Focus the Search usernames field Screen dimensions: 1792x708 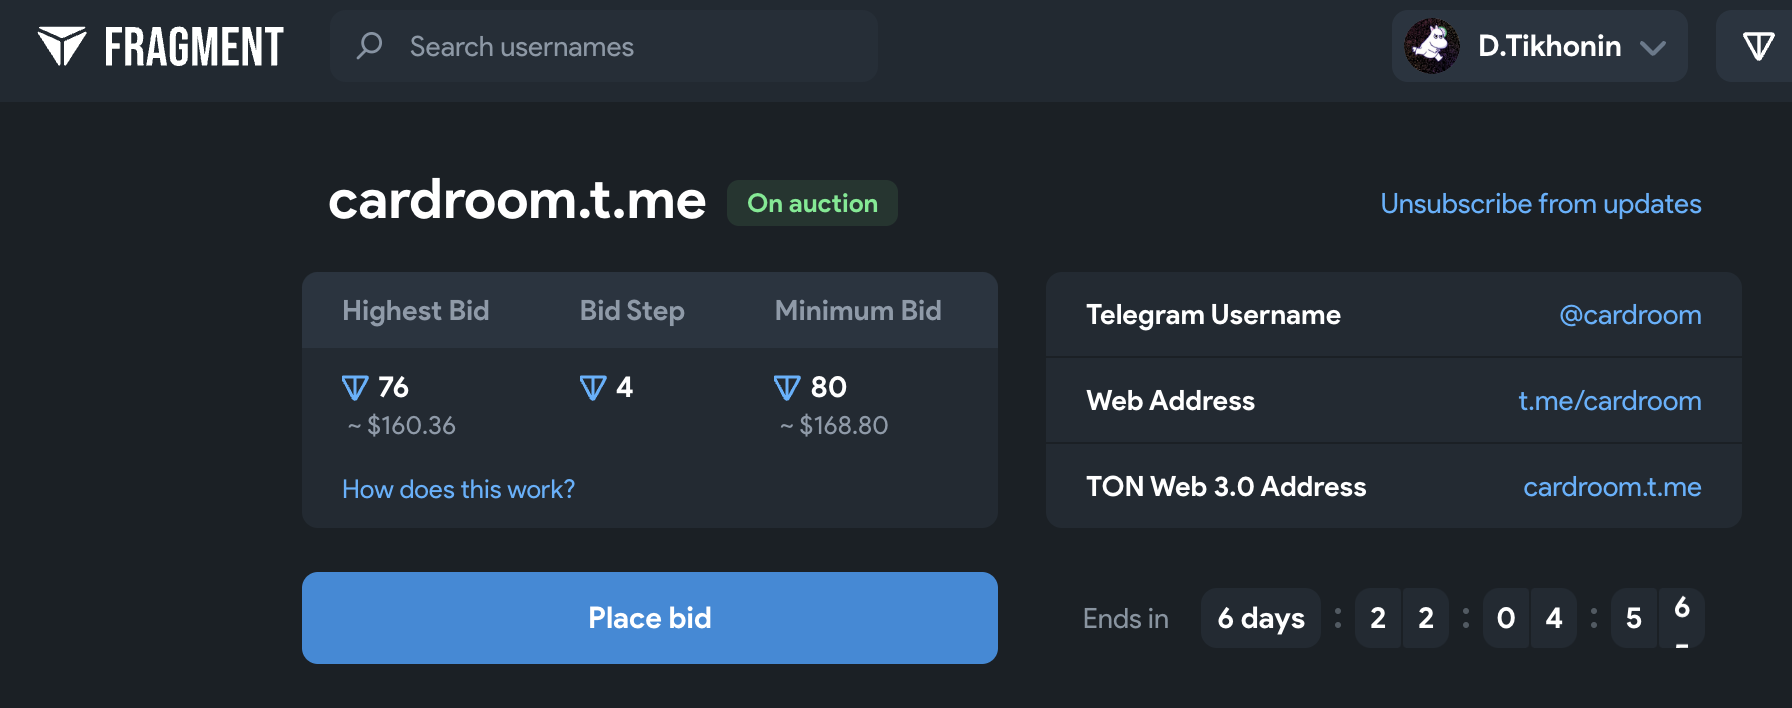tap(620, 46)
